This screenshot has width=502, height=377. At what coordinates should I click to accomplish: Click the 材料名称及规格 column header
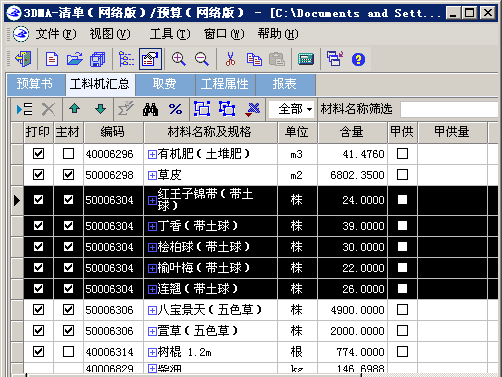[x=210, y=132]
